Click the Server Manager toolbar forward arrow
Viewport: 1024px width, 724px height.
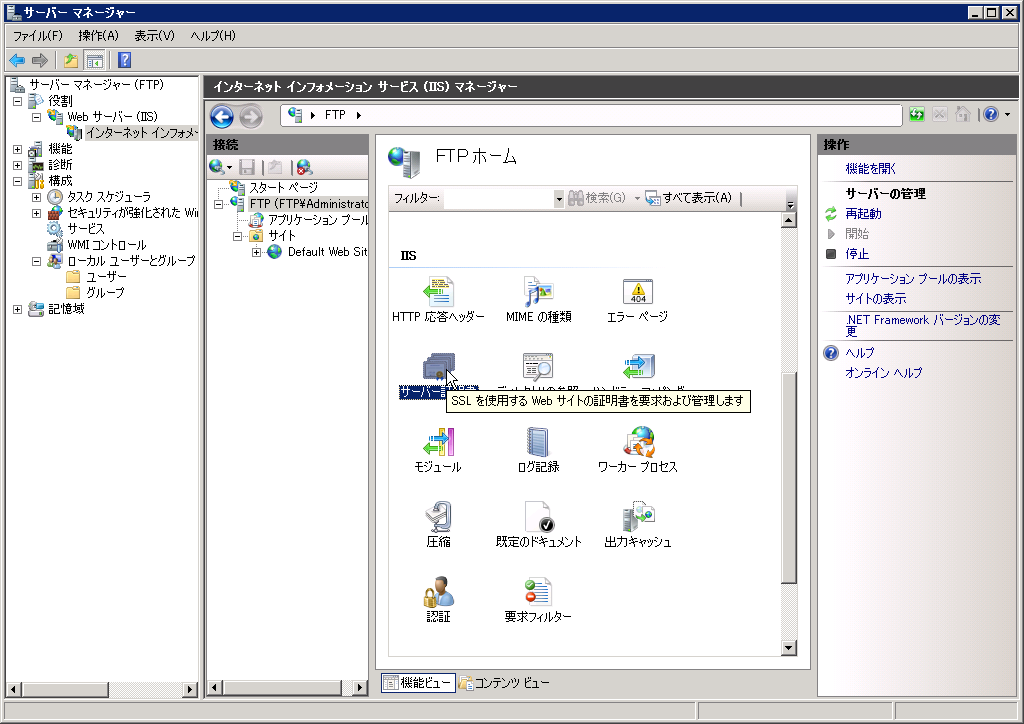(40, 61)
